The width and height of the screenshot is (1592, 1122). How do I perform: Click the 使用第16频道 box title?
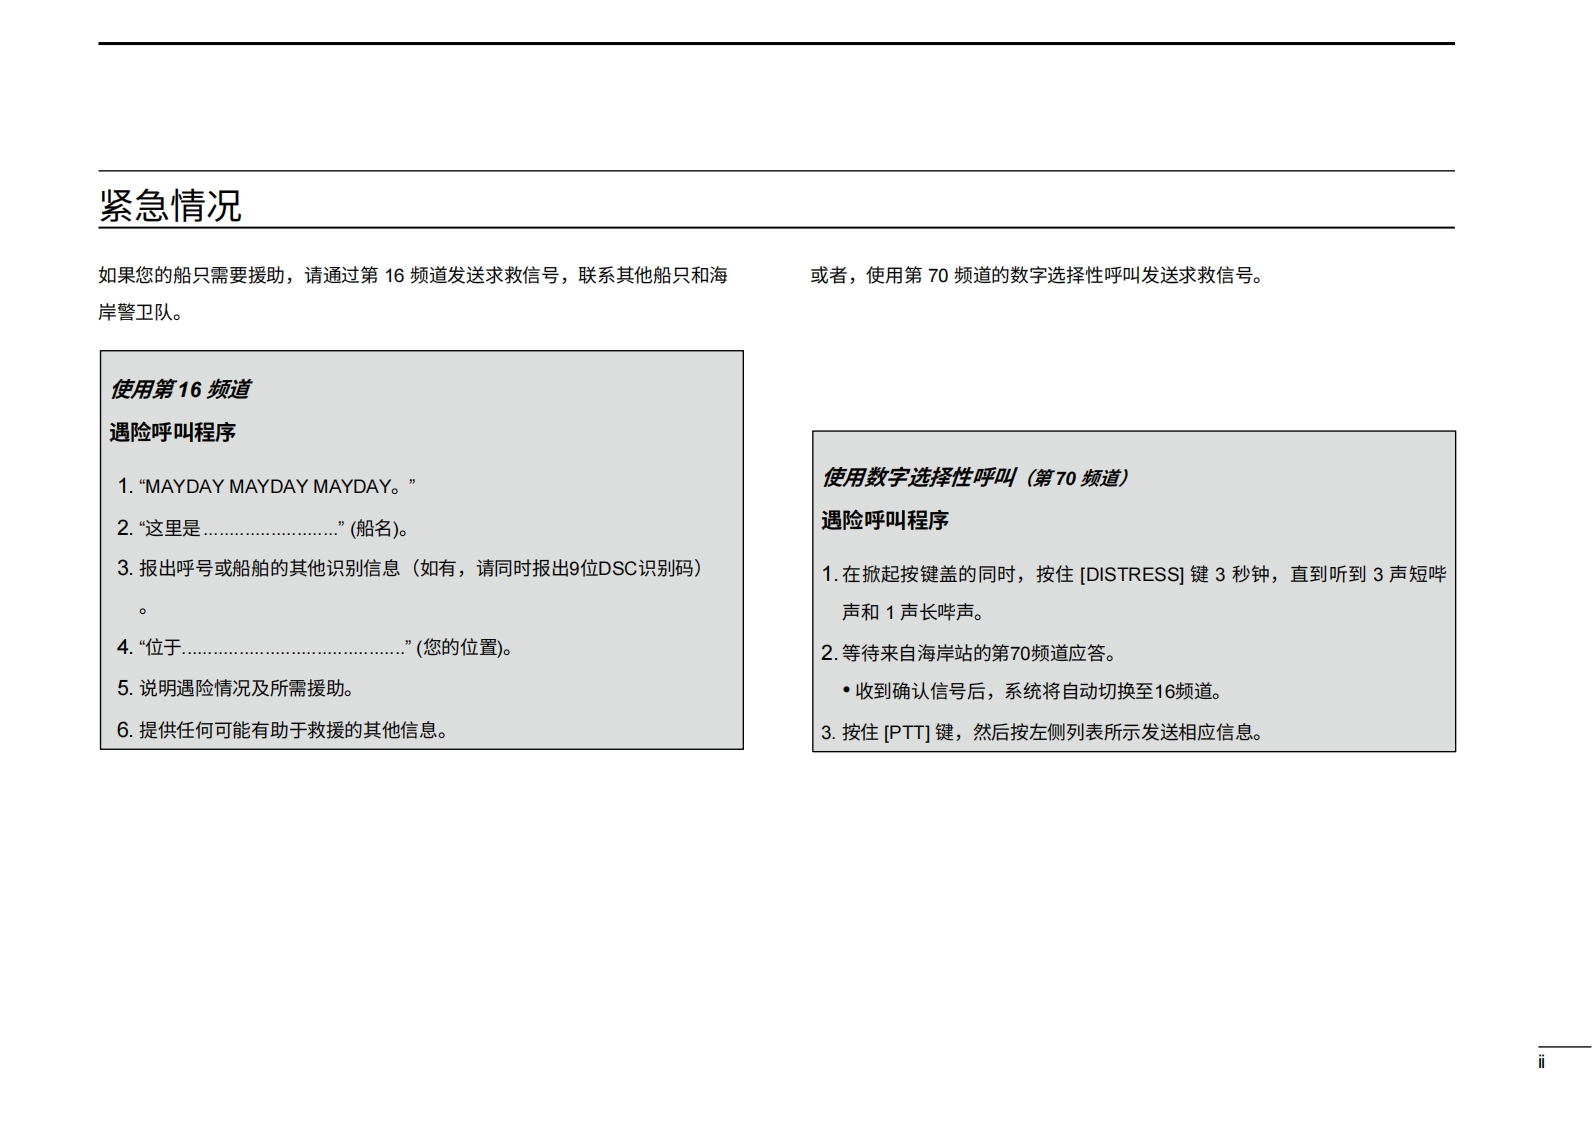[180, 389]
